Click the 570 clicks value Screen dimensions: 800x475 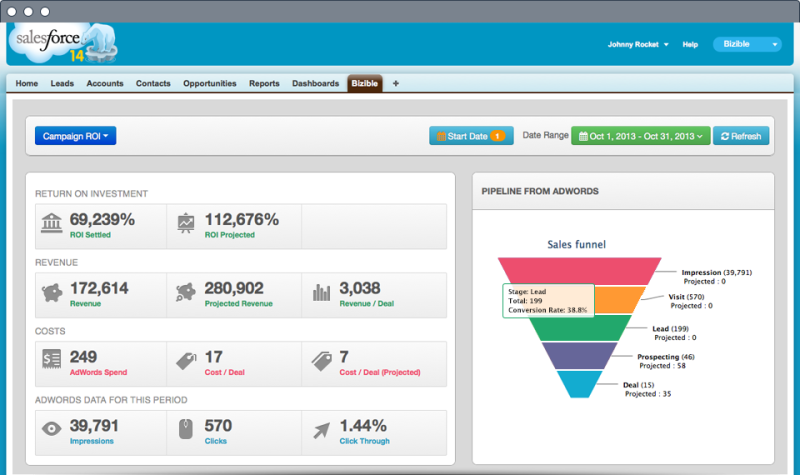point(218,426)
